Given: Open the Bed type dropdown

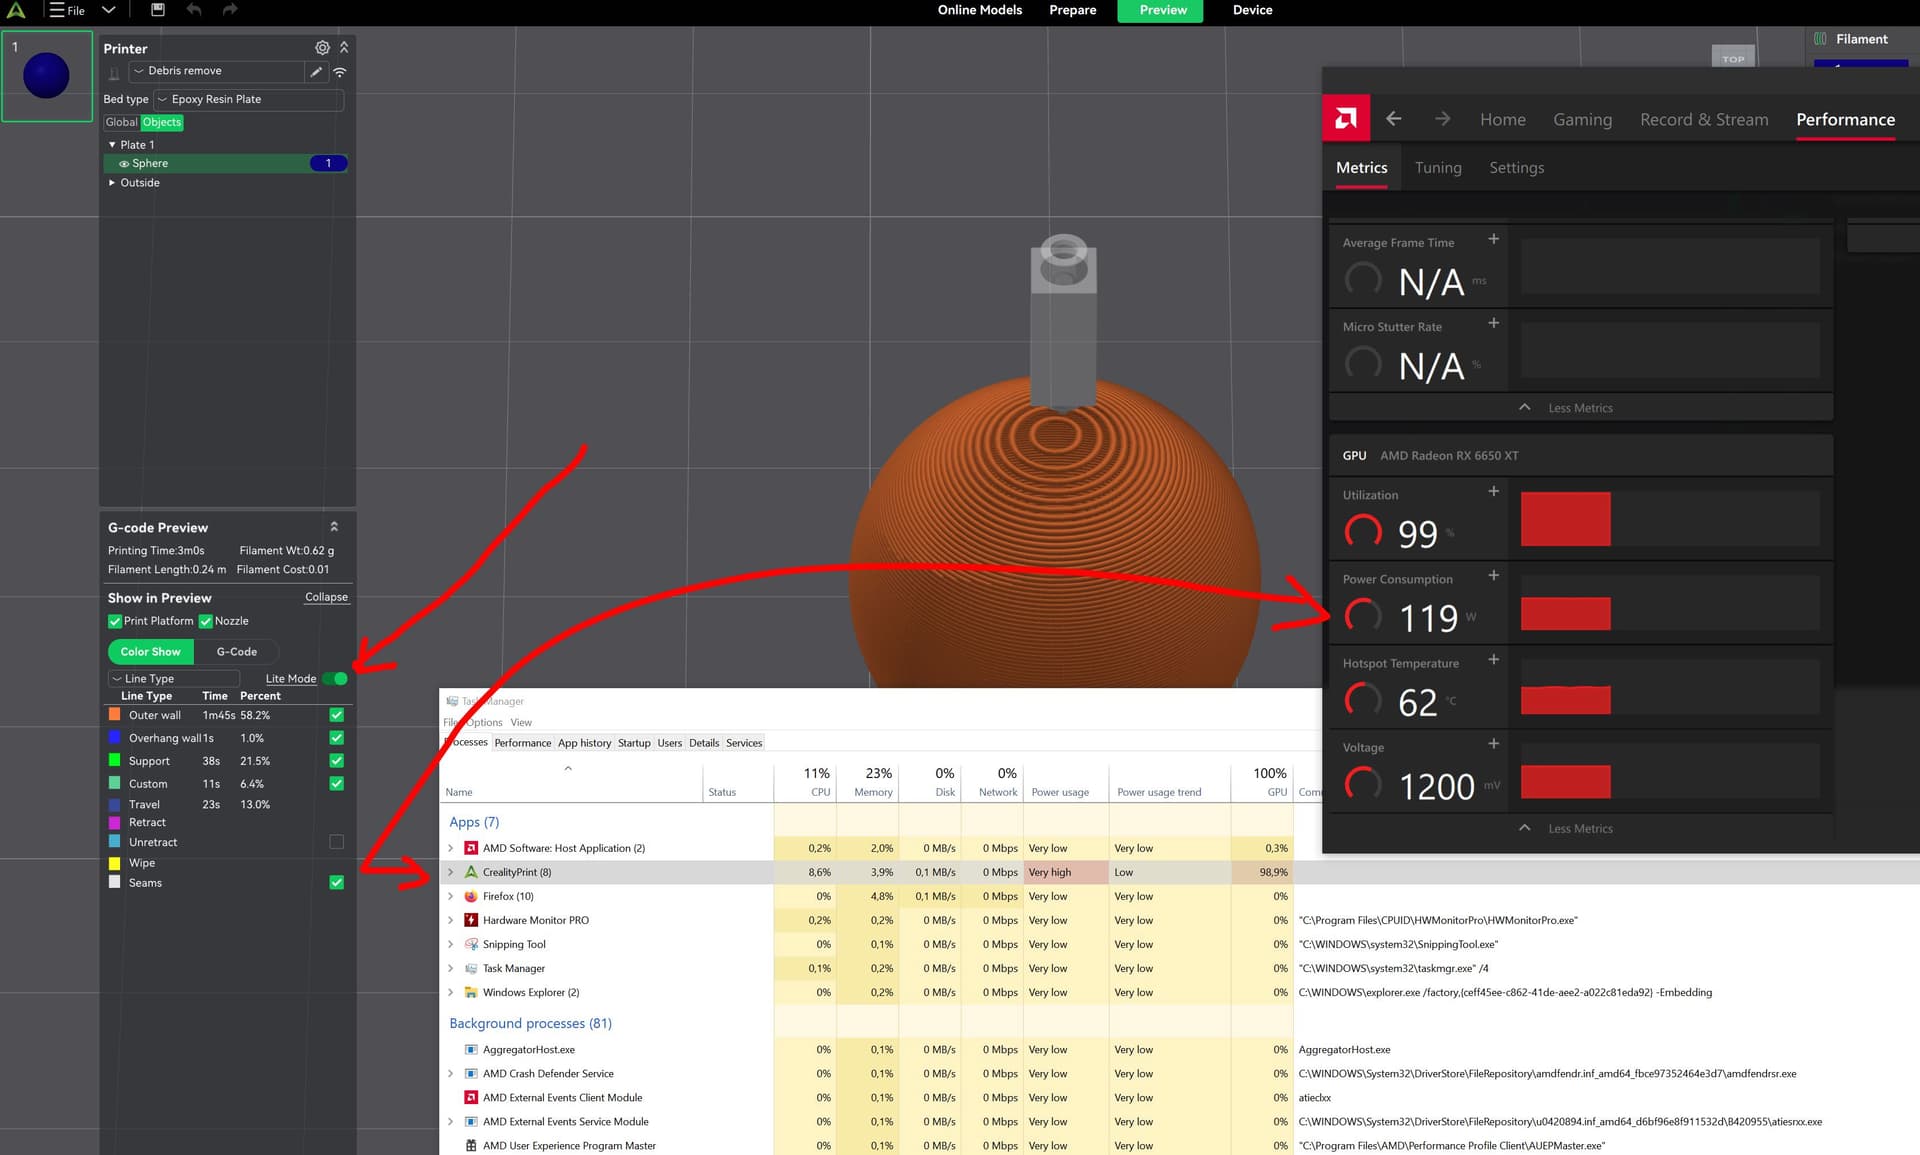Looking at the screenshot, I should tap(248, 100).
